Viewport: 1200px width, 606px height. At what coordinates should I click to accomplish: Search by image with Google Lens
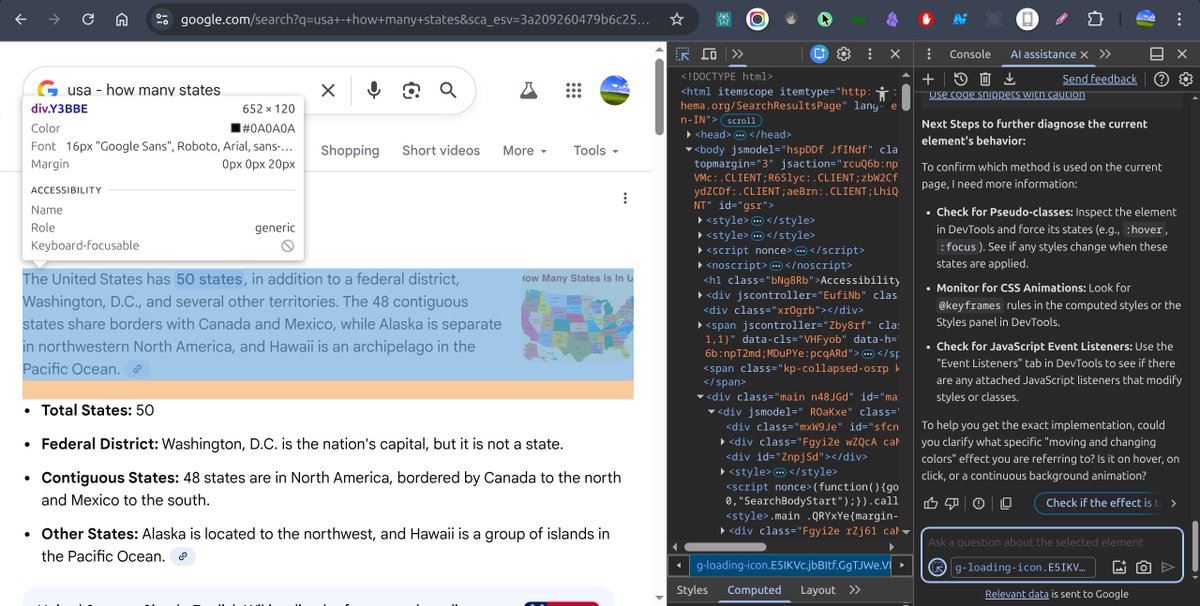coord(411,90)
